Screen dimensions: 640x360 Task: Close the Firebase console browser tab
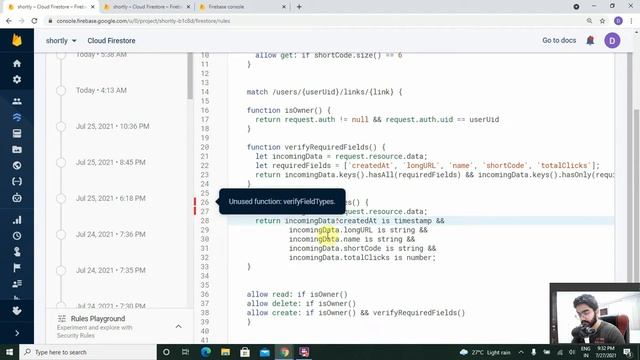tap(284, 7)
